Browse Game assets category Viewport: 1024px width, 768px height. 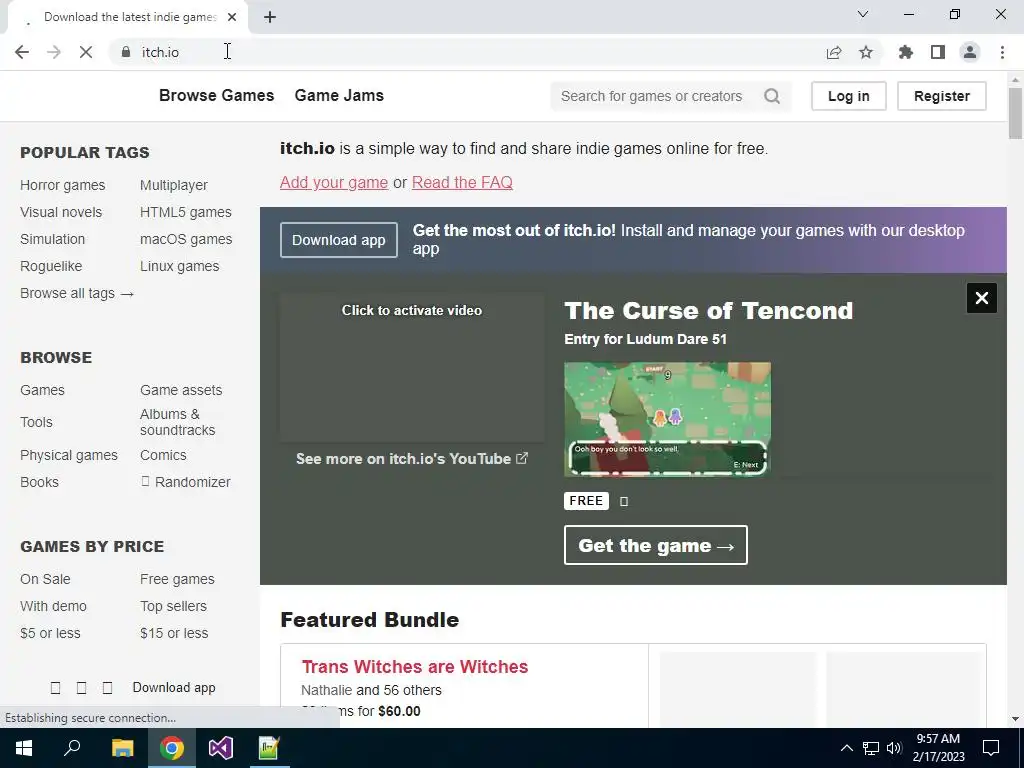(181, 390)
